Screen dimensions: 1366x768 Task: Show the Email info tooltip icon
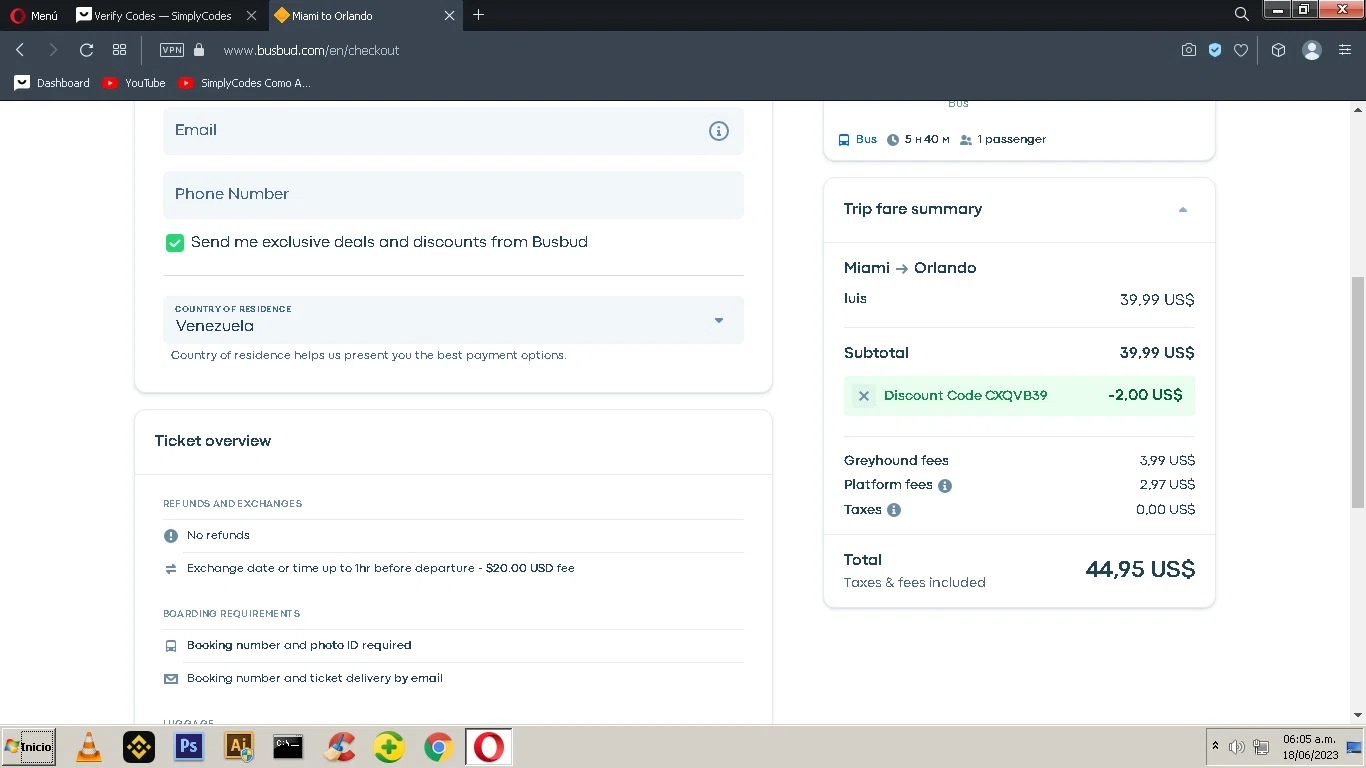(719, 131)
